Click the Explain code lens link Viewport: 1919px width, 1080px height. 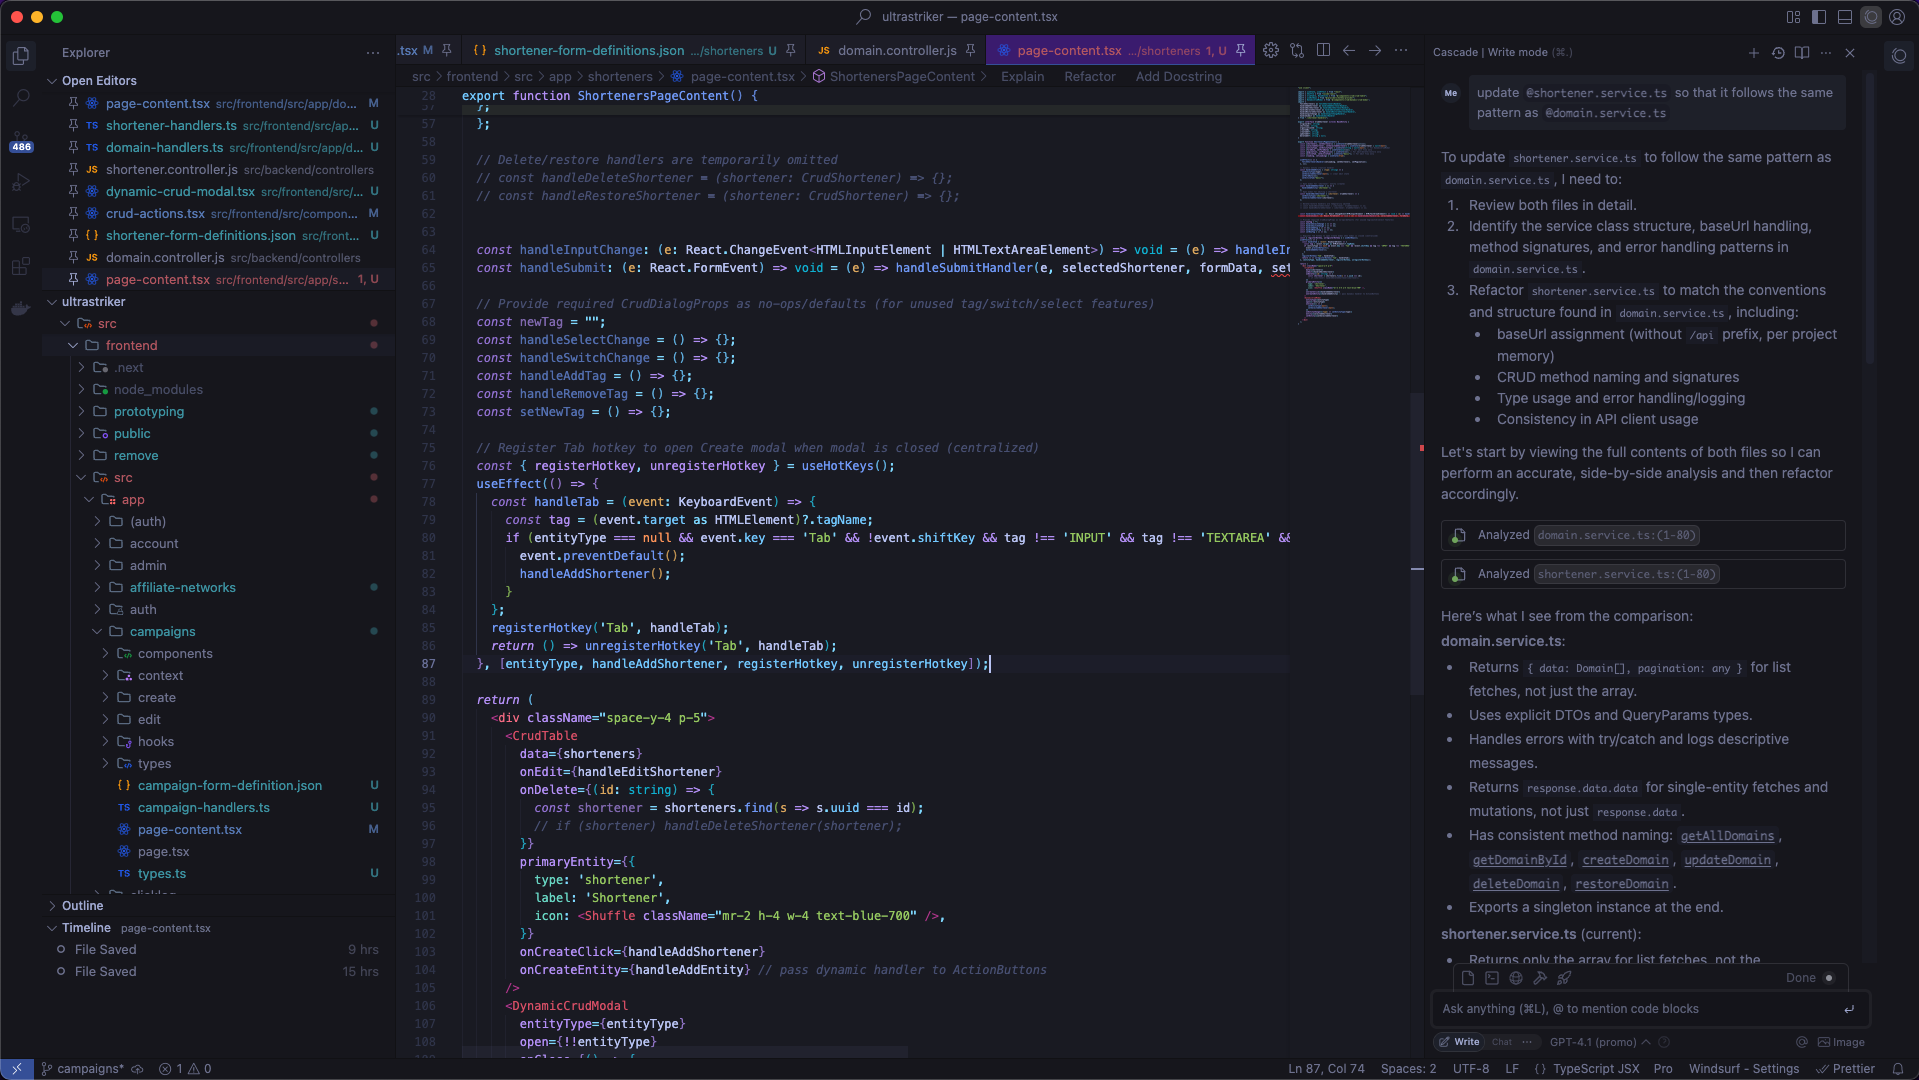pyautogui.click(x=1022, y=77)
